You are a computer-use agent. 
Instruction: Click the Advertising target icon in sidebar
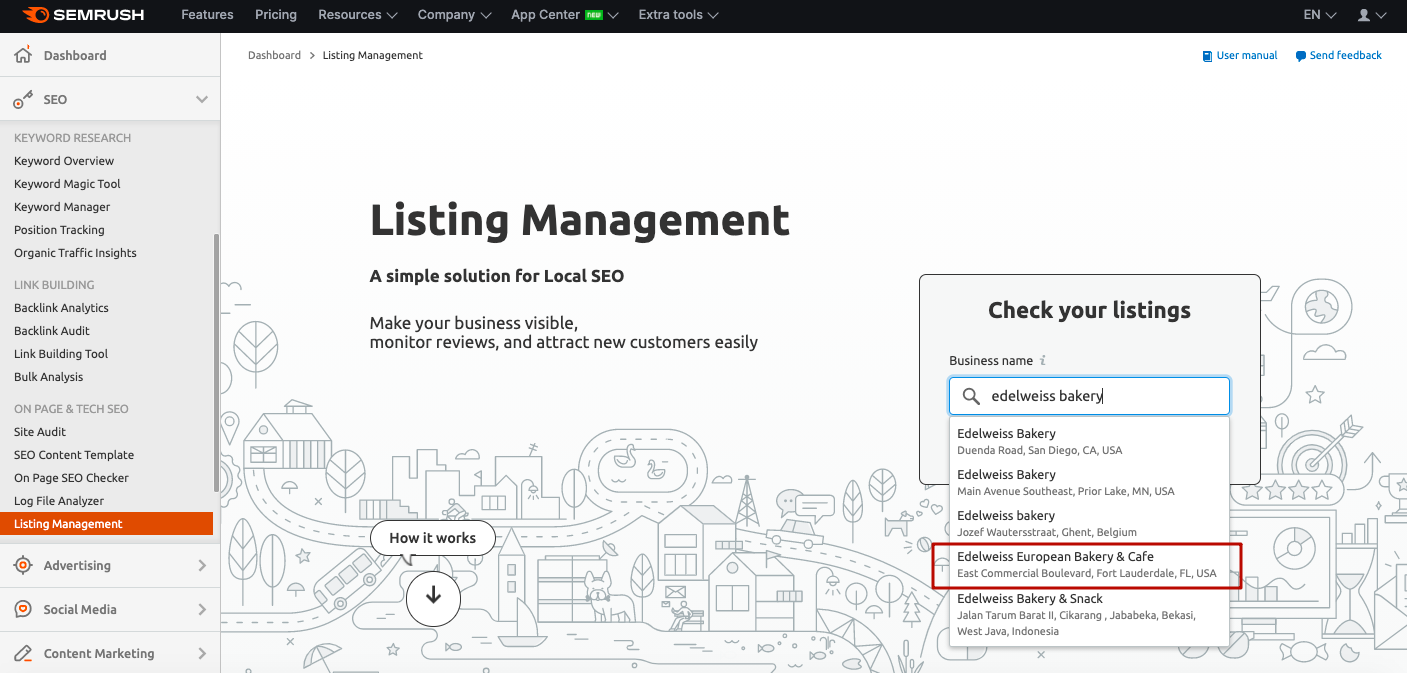pyautogui.click(x=23, y=566)
